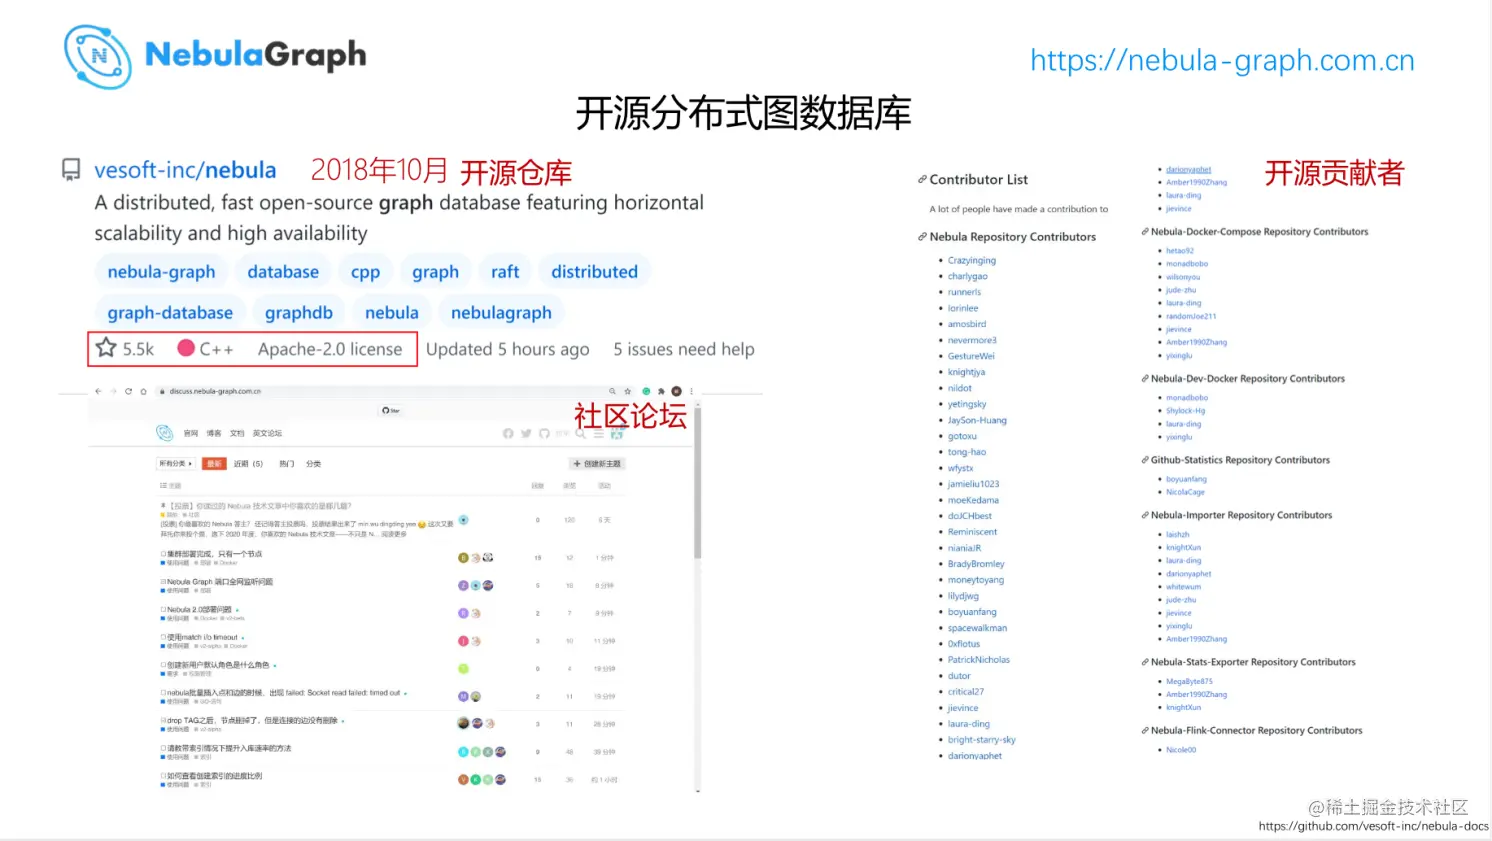Click the browser forward arrow
This screenshot has width=1492, height=841.
point(111,391)
